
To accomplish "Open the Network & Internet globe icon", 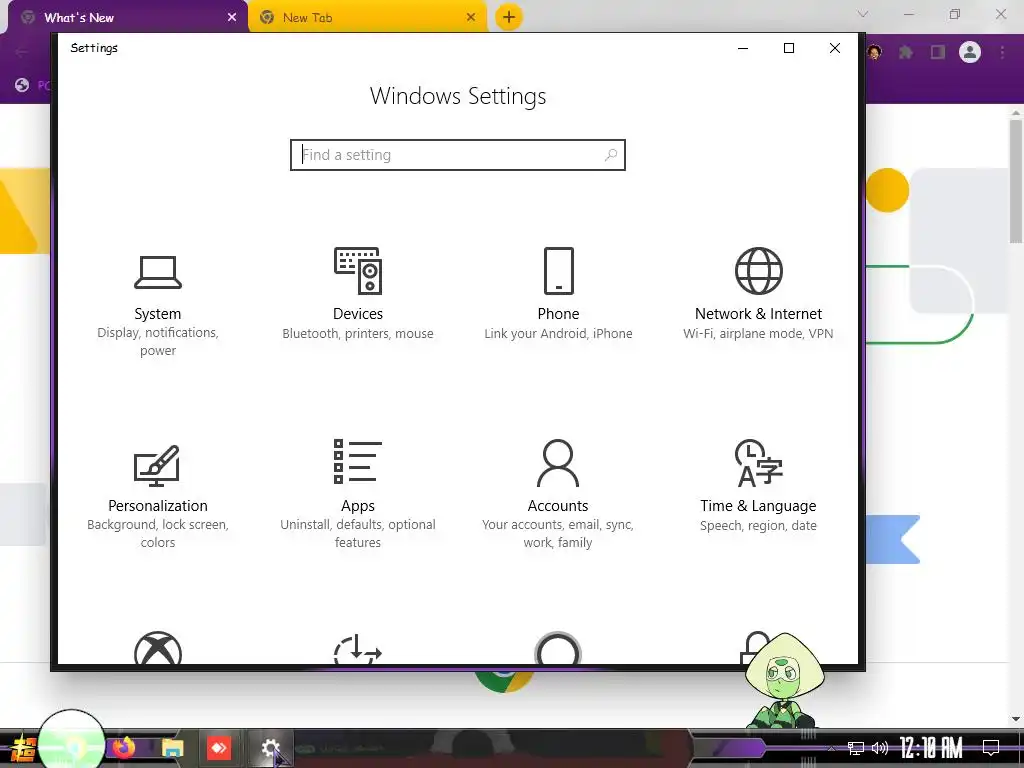I will click(758, 271).
